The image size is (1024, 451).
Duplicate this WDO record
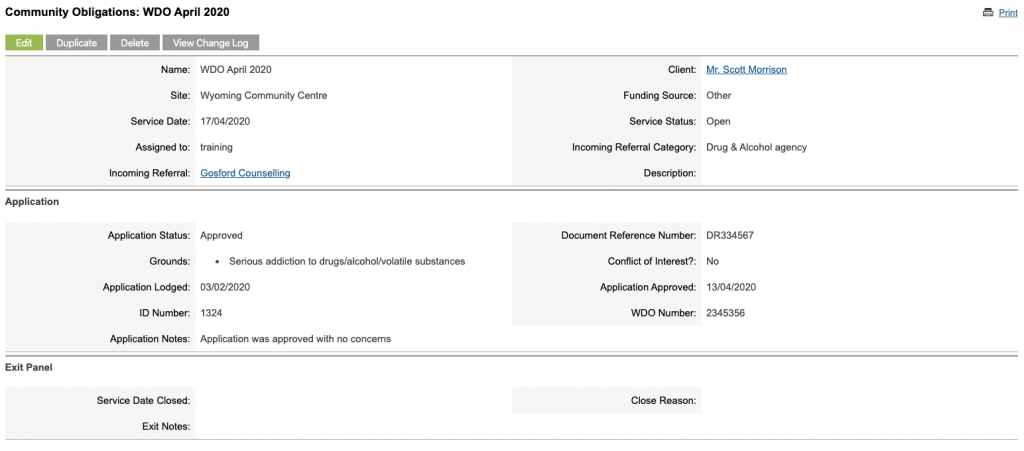click(x=76, y=43)
